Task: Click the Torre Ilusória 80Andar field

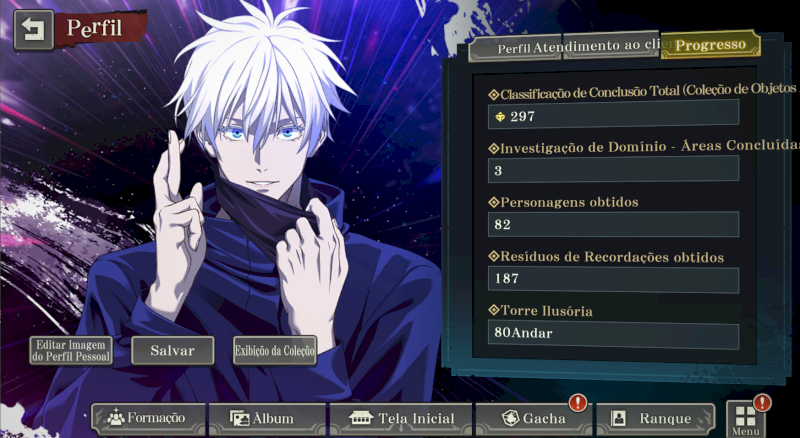Action: tap(613, 334)
